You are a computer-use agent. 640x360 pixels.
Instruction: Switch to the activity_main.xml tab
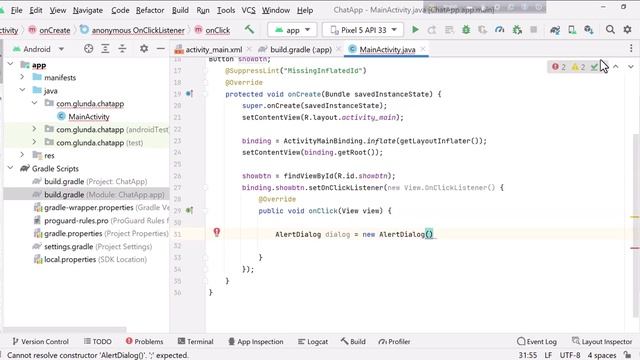click(213, 49)
